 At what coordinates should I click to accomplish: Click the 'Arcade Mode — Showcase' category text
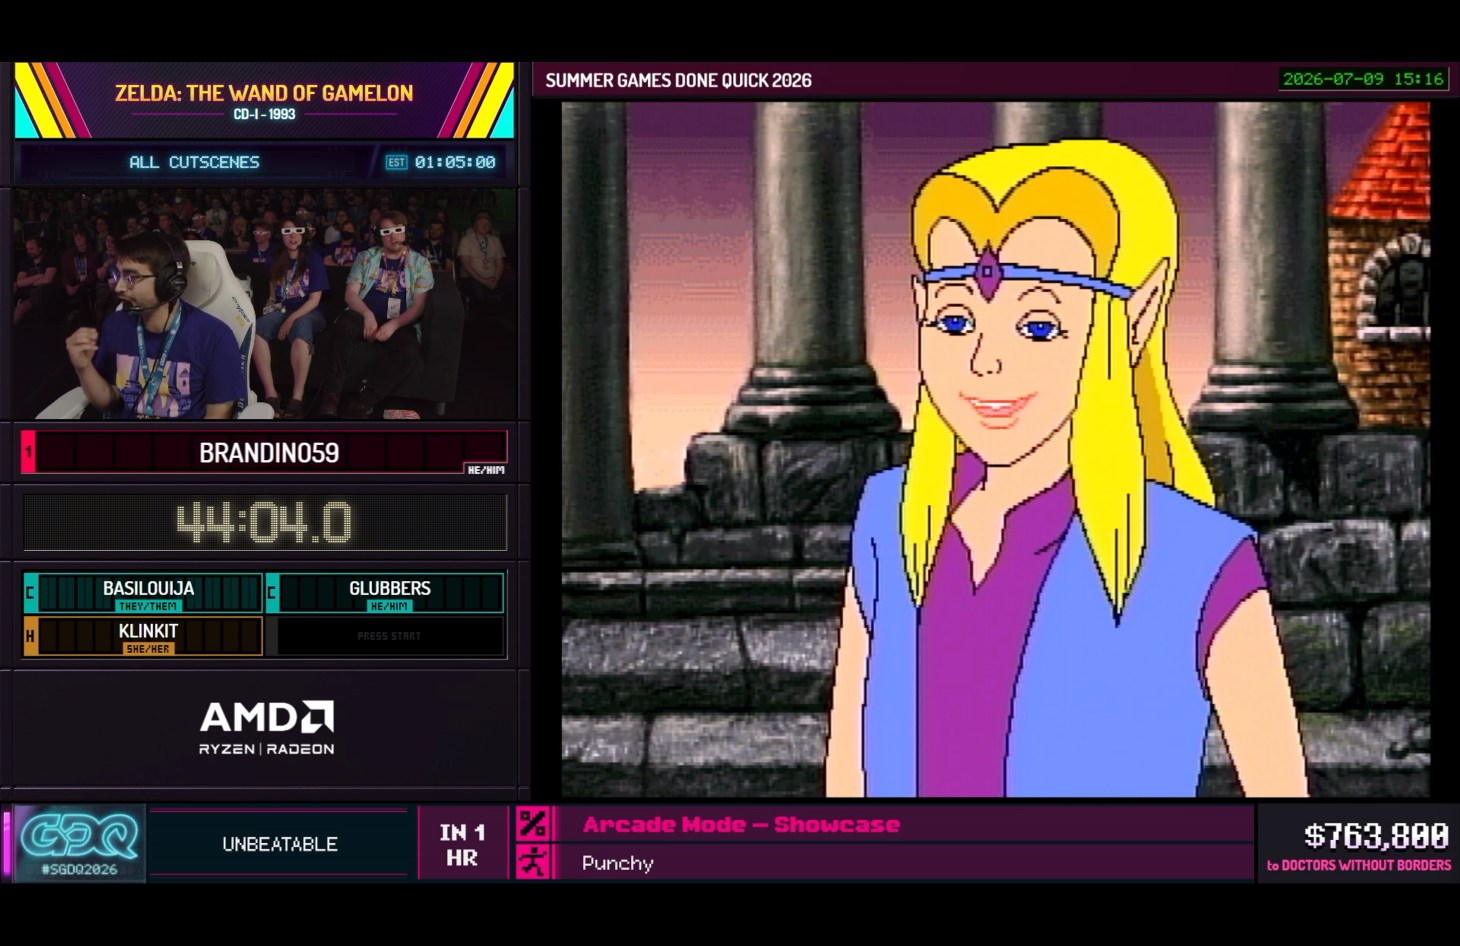point(741,825)
